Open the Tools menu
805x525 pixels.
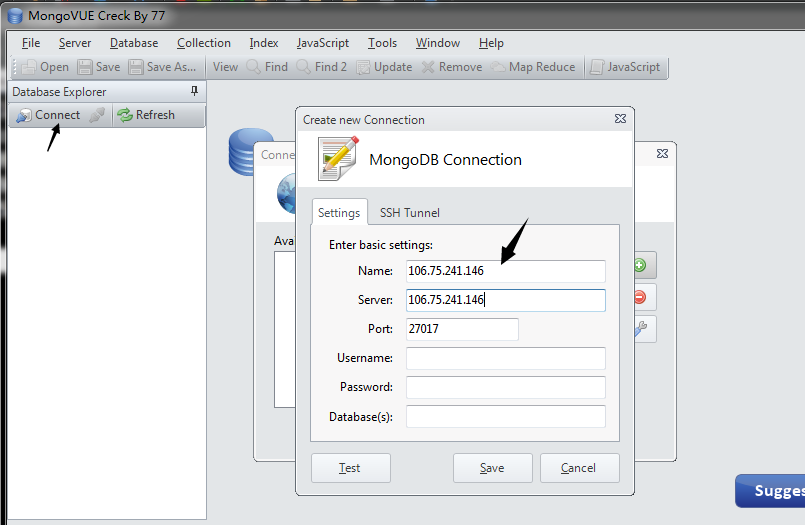382,43
